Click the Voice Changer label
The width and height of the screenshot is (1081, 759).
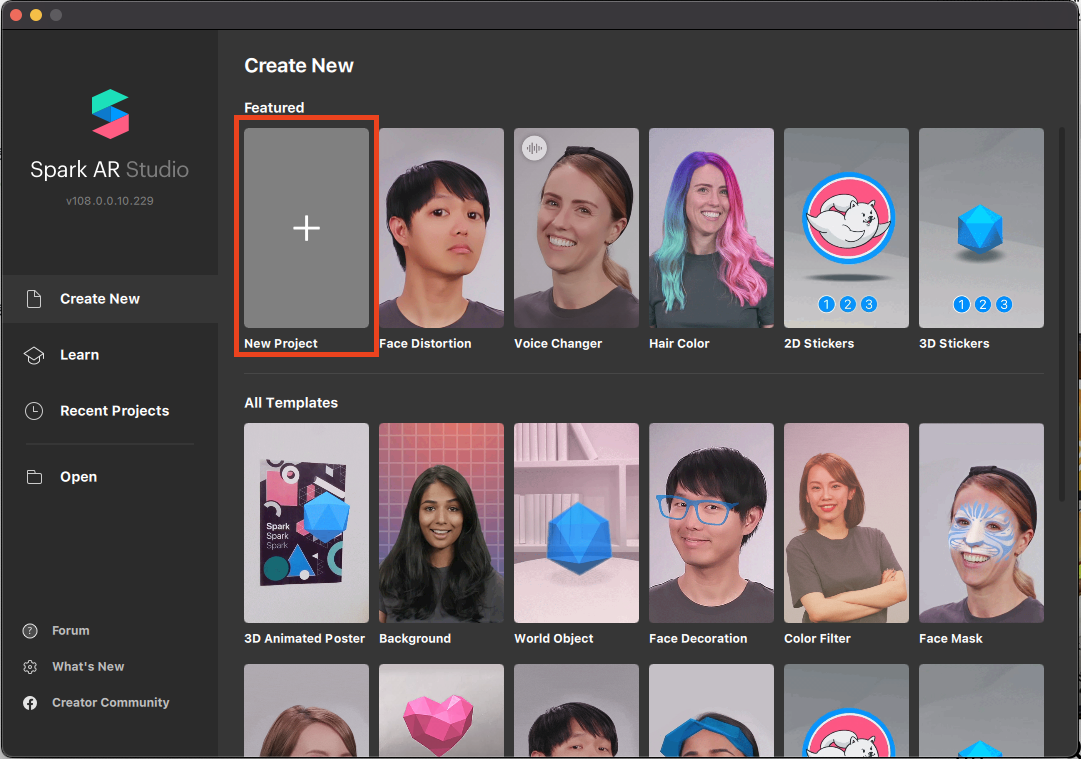558,343
